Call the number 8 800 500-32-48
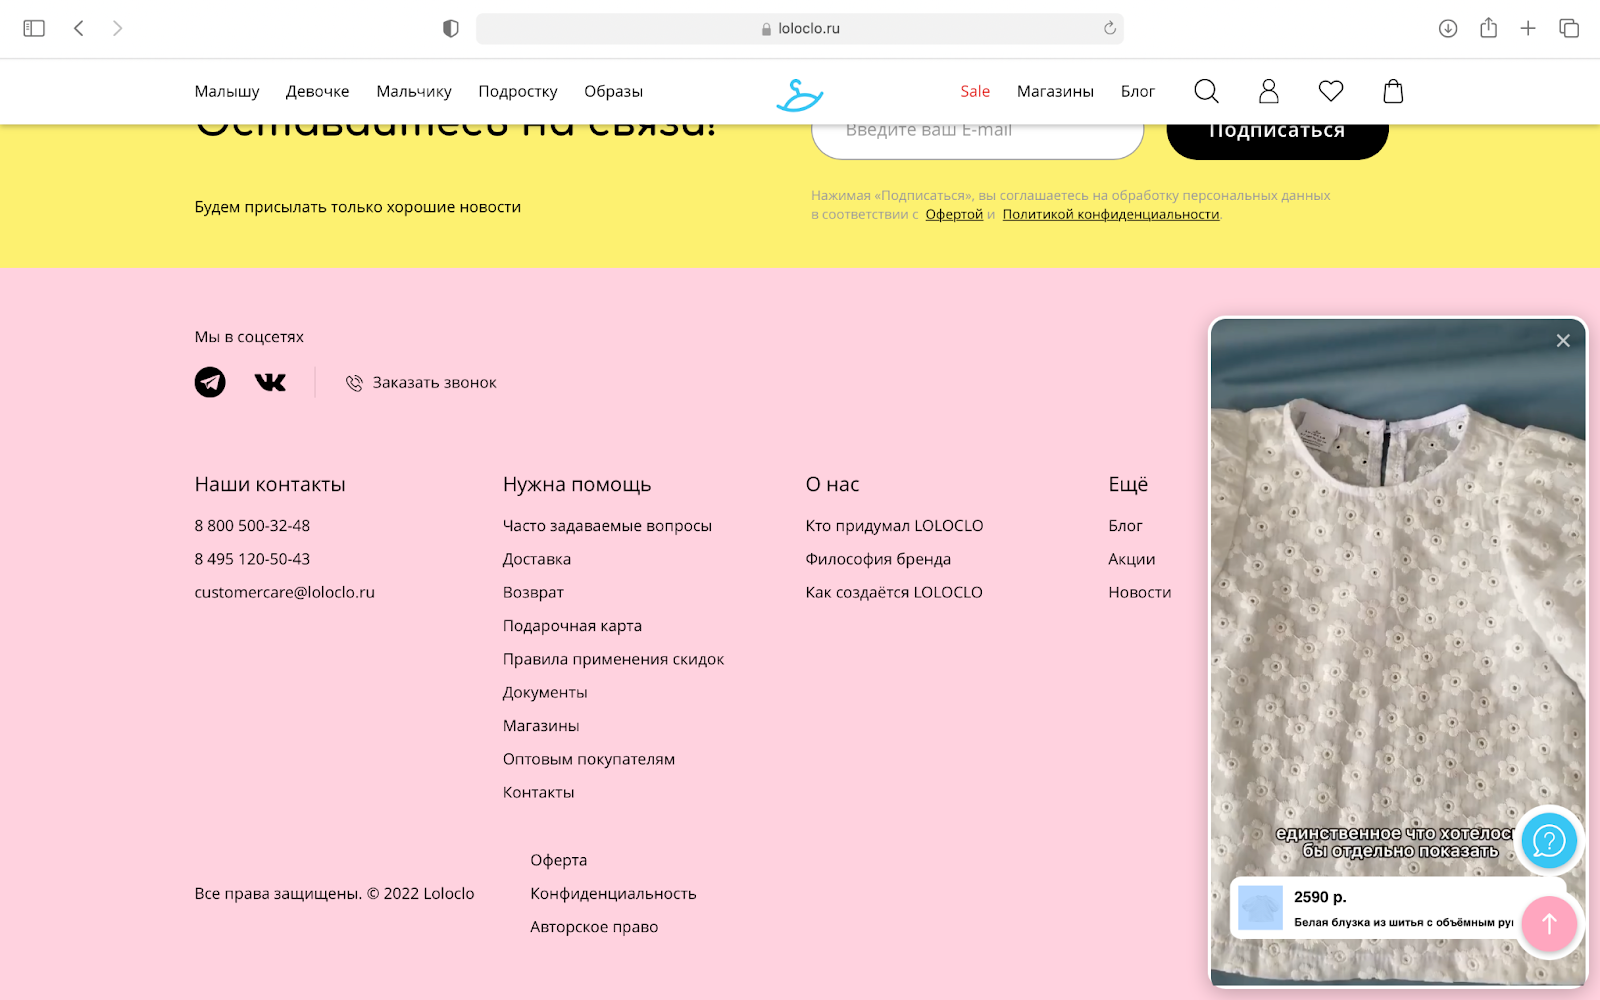This screenshot has width=1600, height=1000. tap(252, 526)
